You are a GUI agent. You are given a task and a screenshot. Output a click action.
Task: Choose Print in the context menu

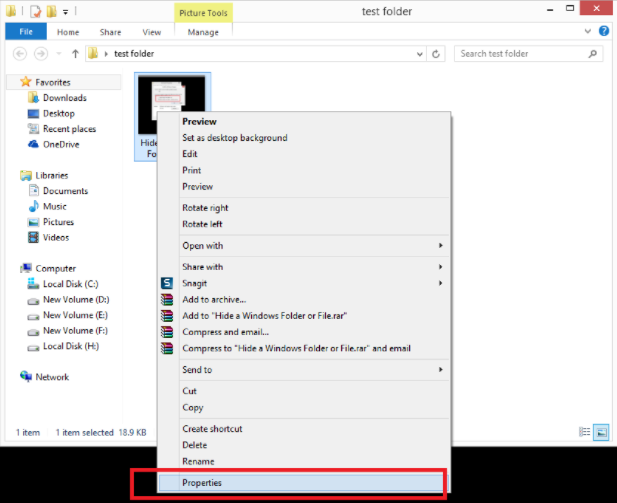pyautogui.click(x=192, y=170)
